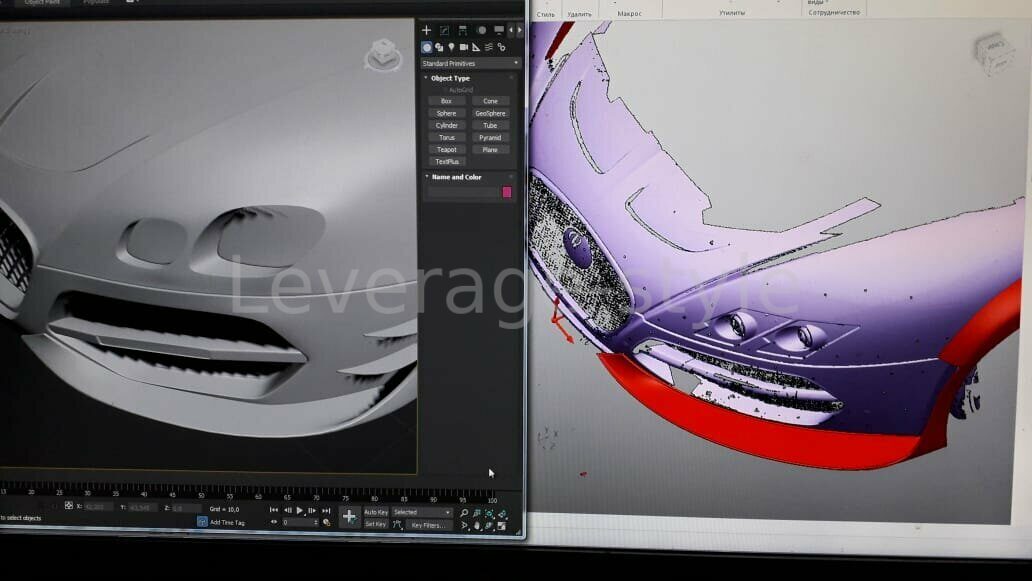Jump to the timeline start frame
Viewport: 1032px width, 581px height.
point(274,511)
